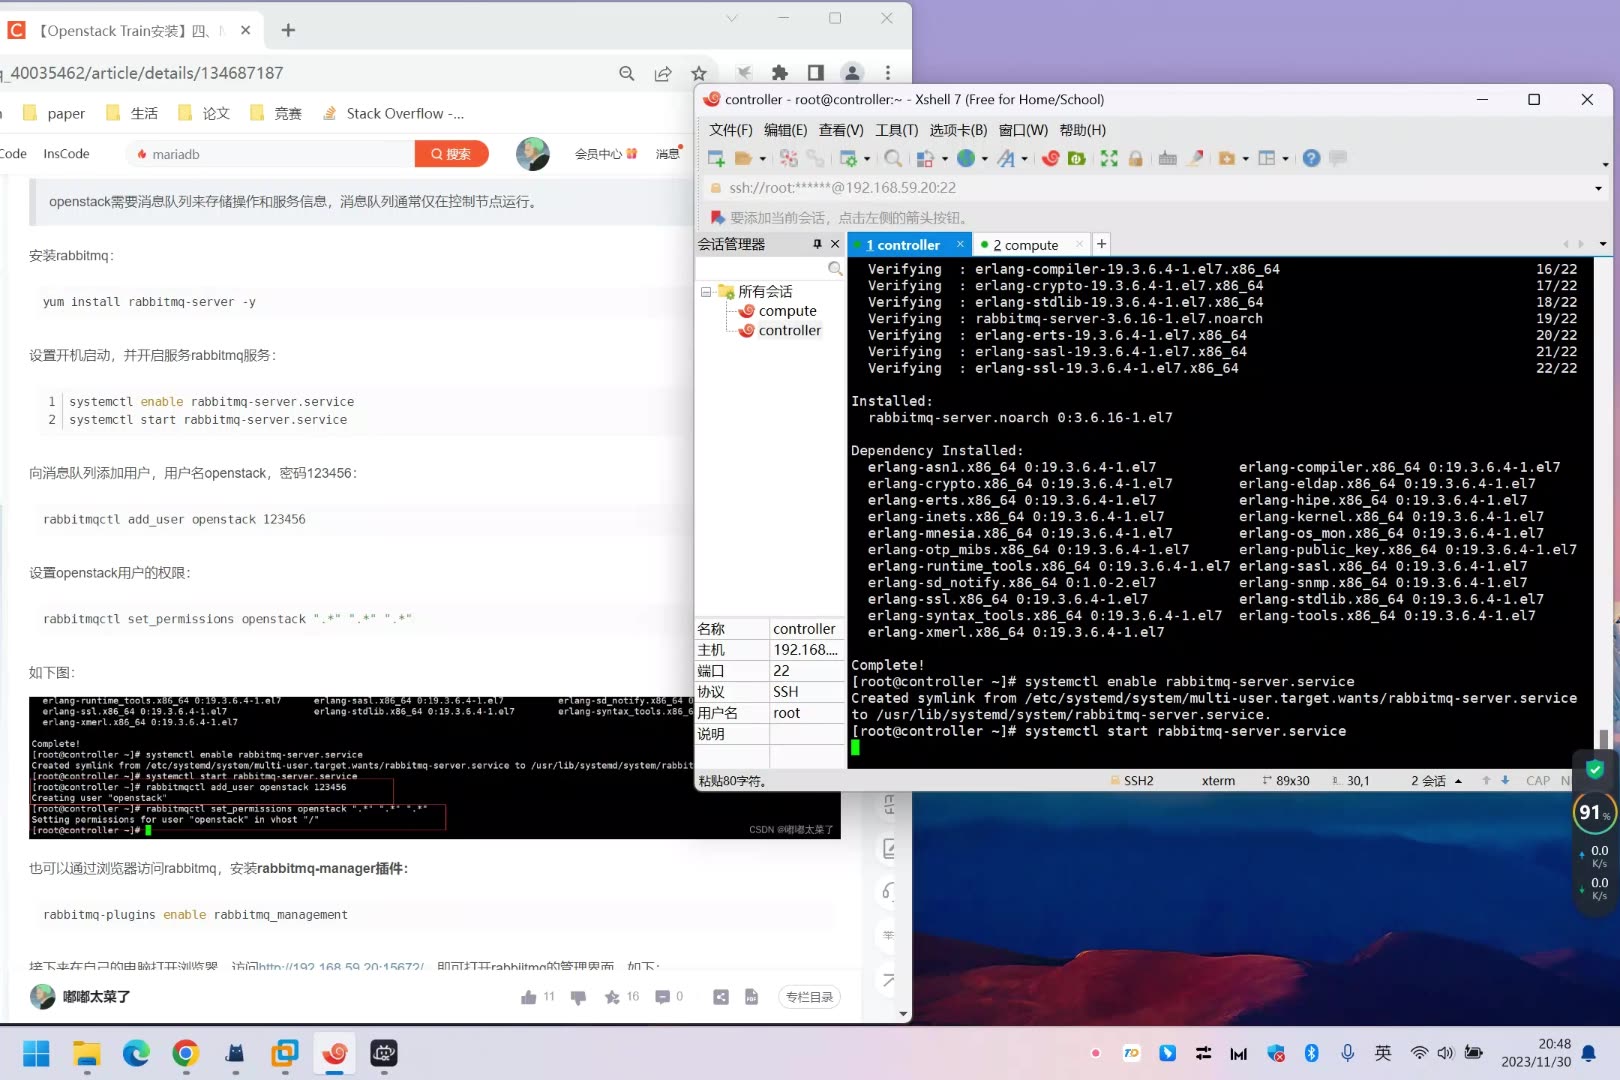
Task: Open the Windows Start button
Action: coord(36,1053)
